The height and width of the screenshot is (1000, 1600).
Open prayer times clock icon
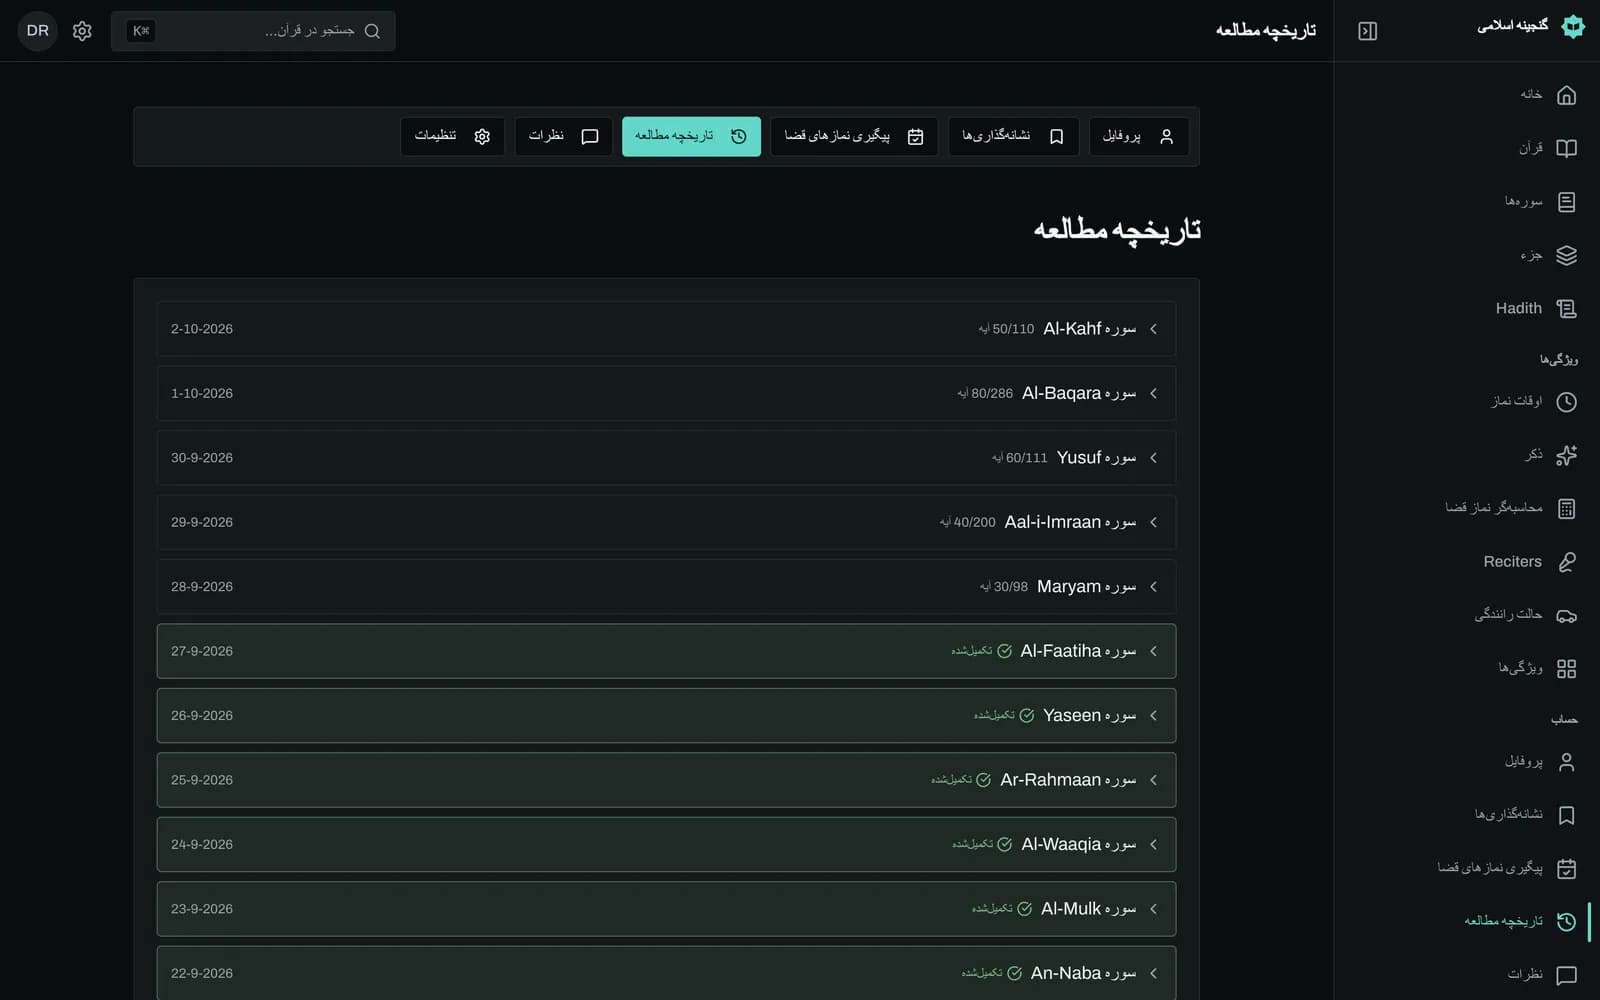coord(1566,402)
